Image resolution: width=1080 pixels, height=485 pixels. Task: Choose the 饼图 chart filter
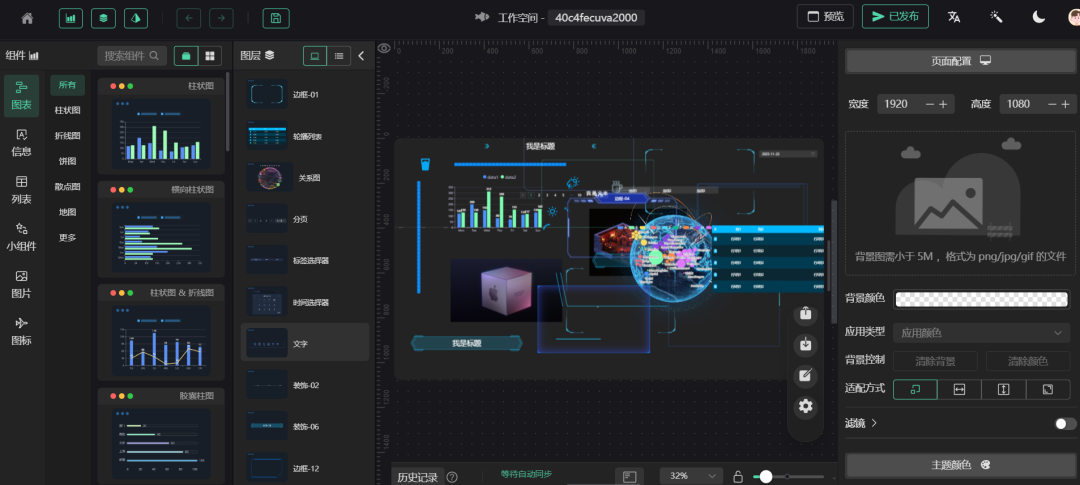coord(68,161)
